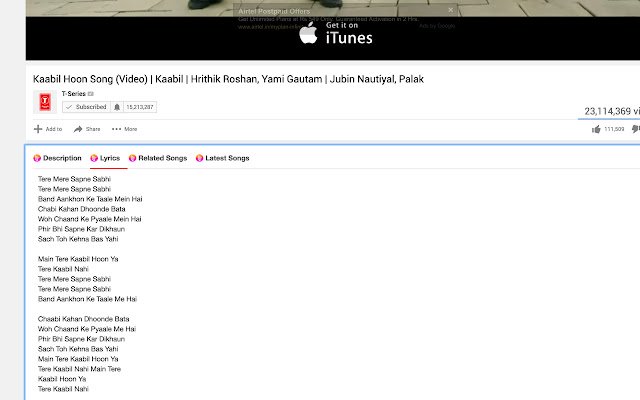Close the Airtel Postpaid Offers ad

coord(450,10)
